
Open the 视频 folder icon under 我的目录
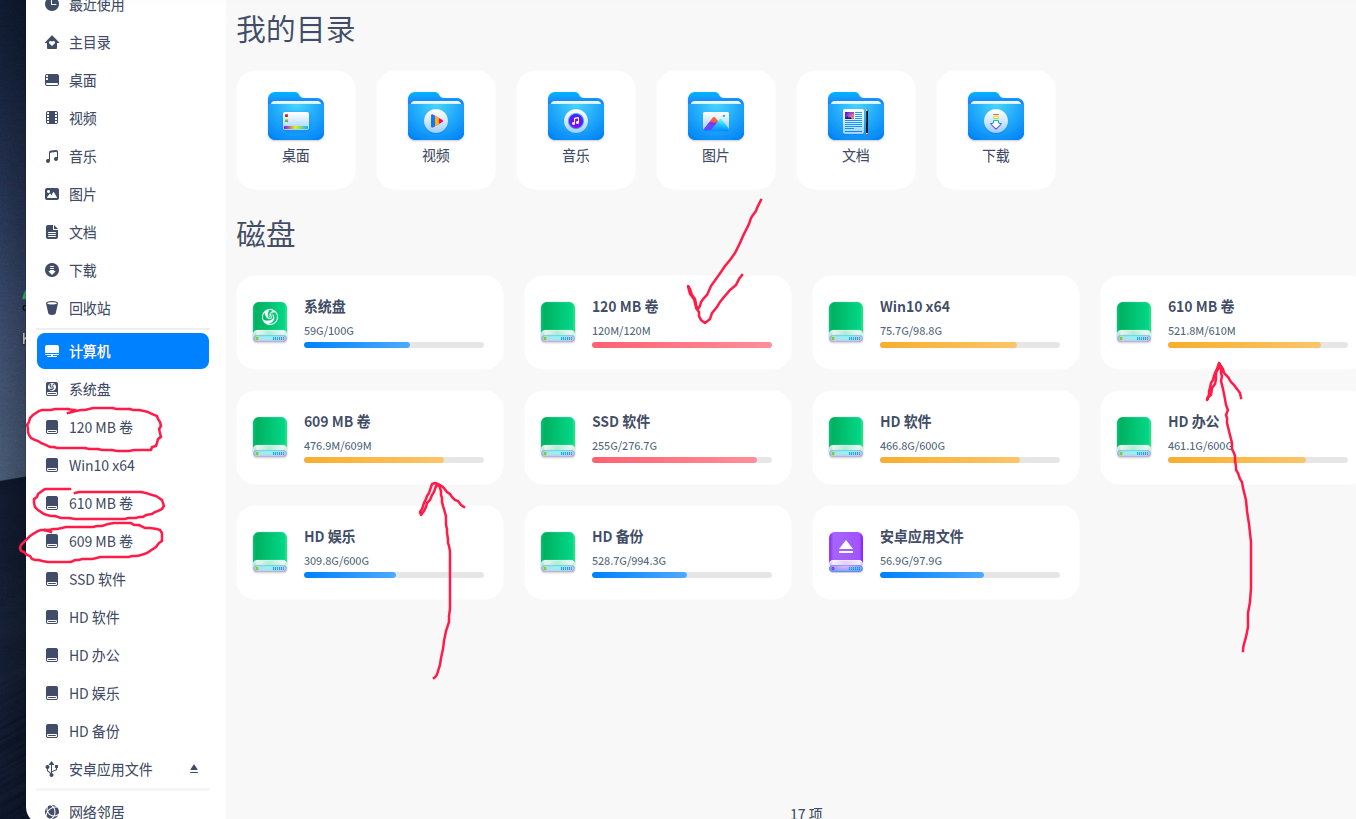436,116
